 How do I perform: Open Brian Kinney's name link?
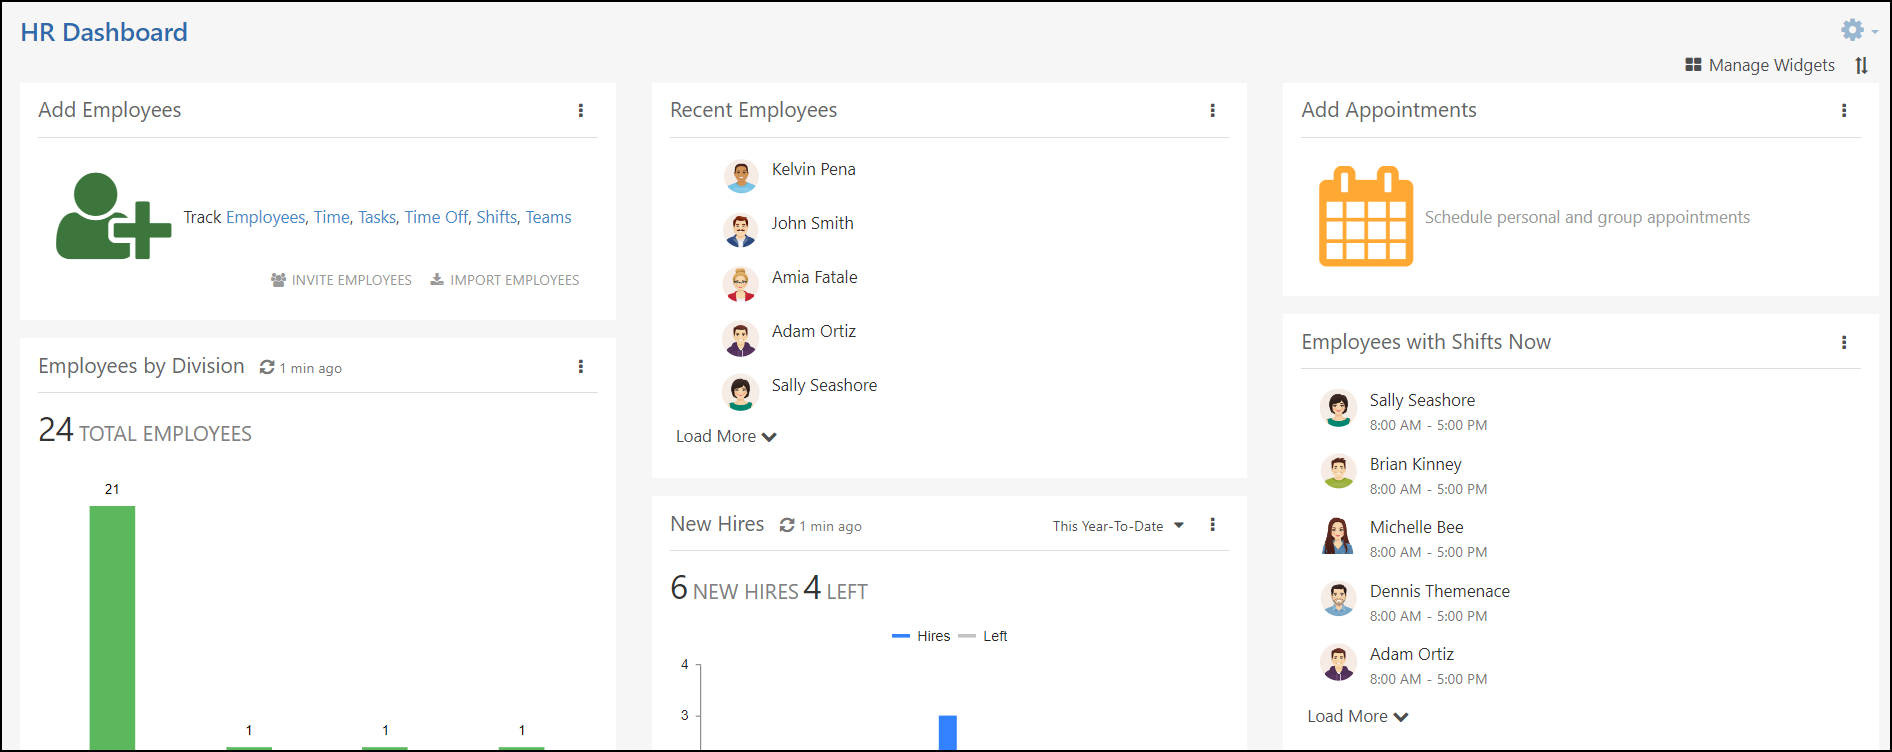click(x=1415, y=464)
